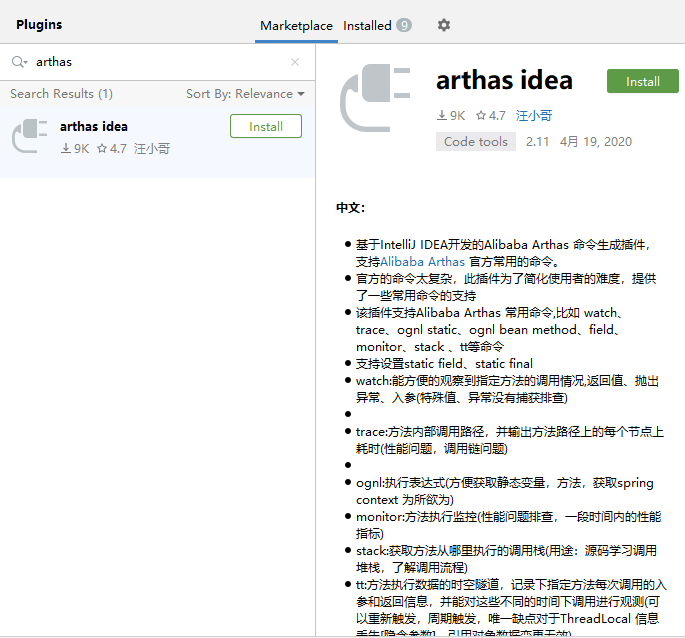Screen dimensions: 685x638
Task: Open vendor 汪小哥 link in details pane
Action: tap(534, 116)
